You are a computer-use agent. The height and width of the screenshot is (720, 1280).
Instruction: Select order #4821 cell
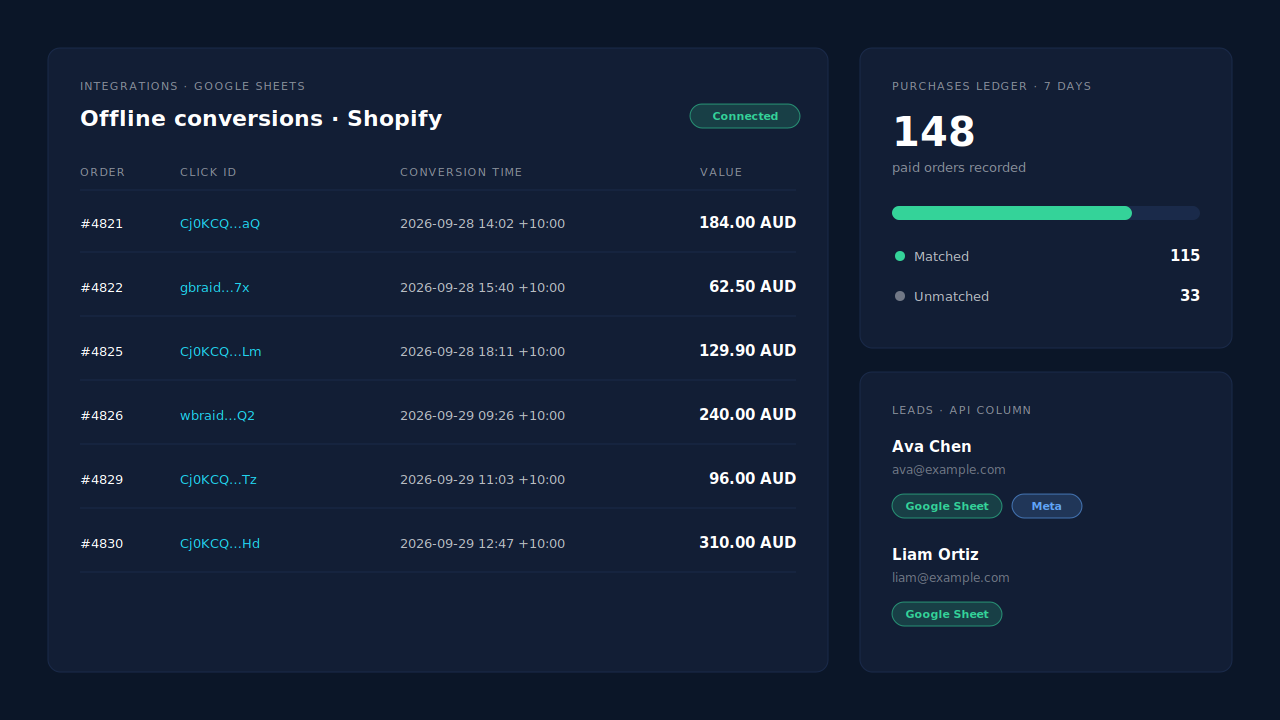pos(102,224)
